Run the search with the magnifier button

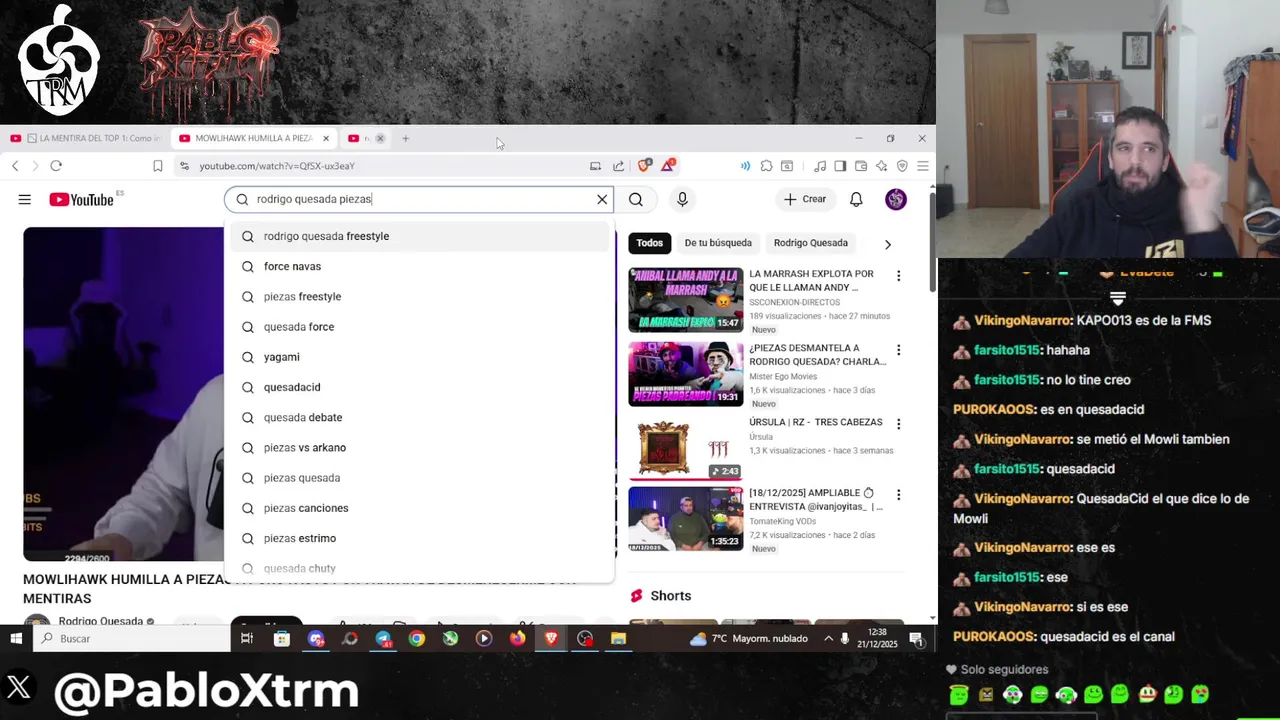point(636,199)
